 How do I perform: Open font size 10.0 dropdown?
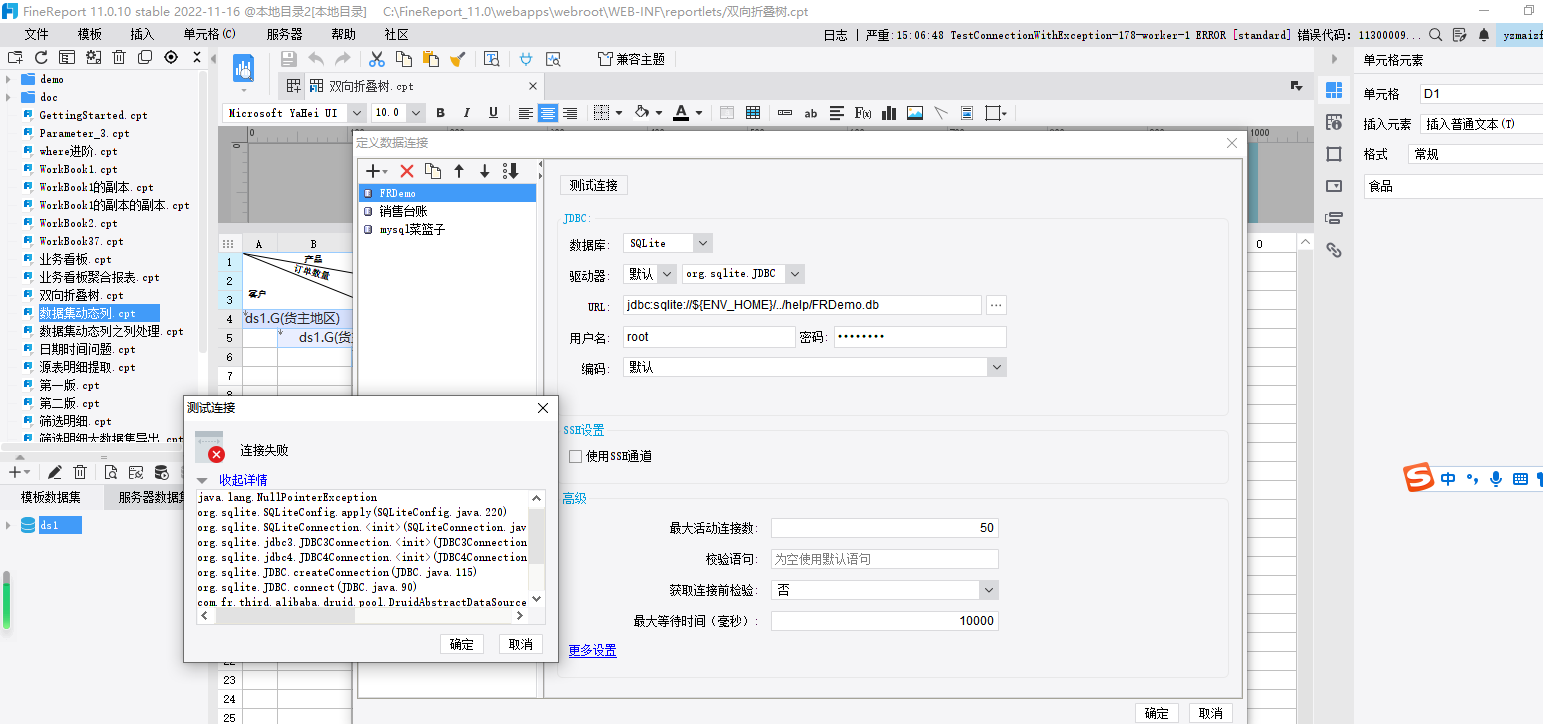click(x=415, y=113)
